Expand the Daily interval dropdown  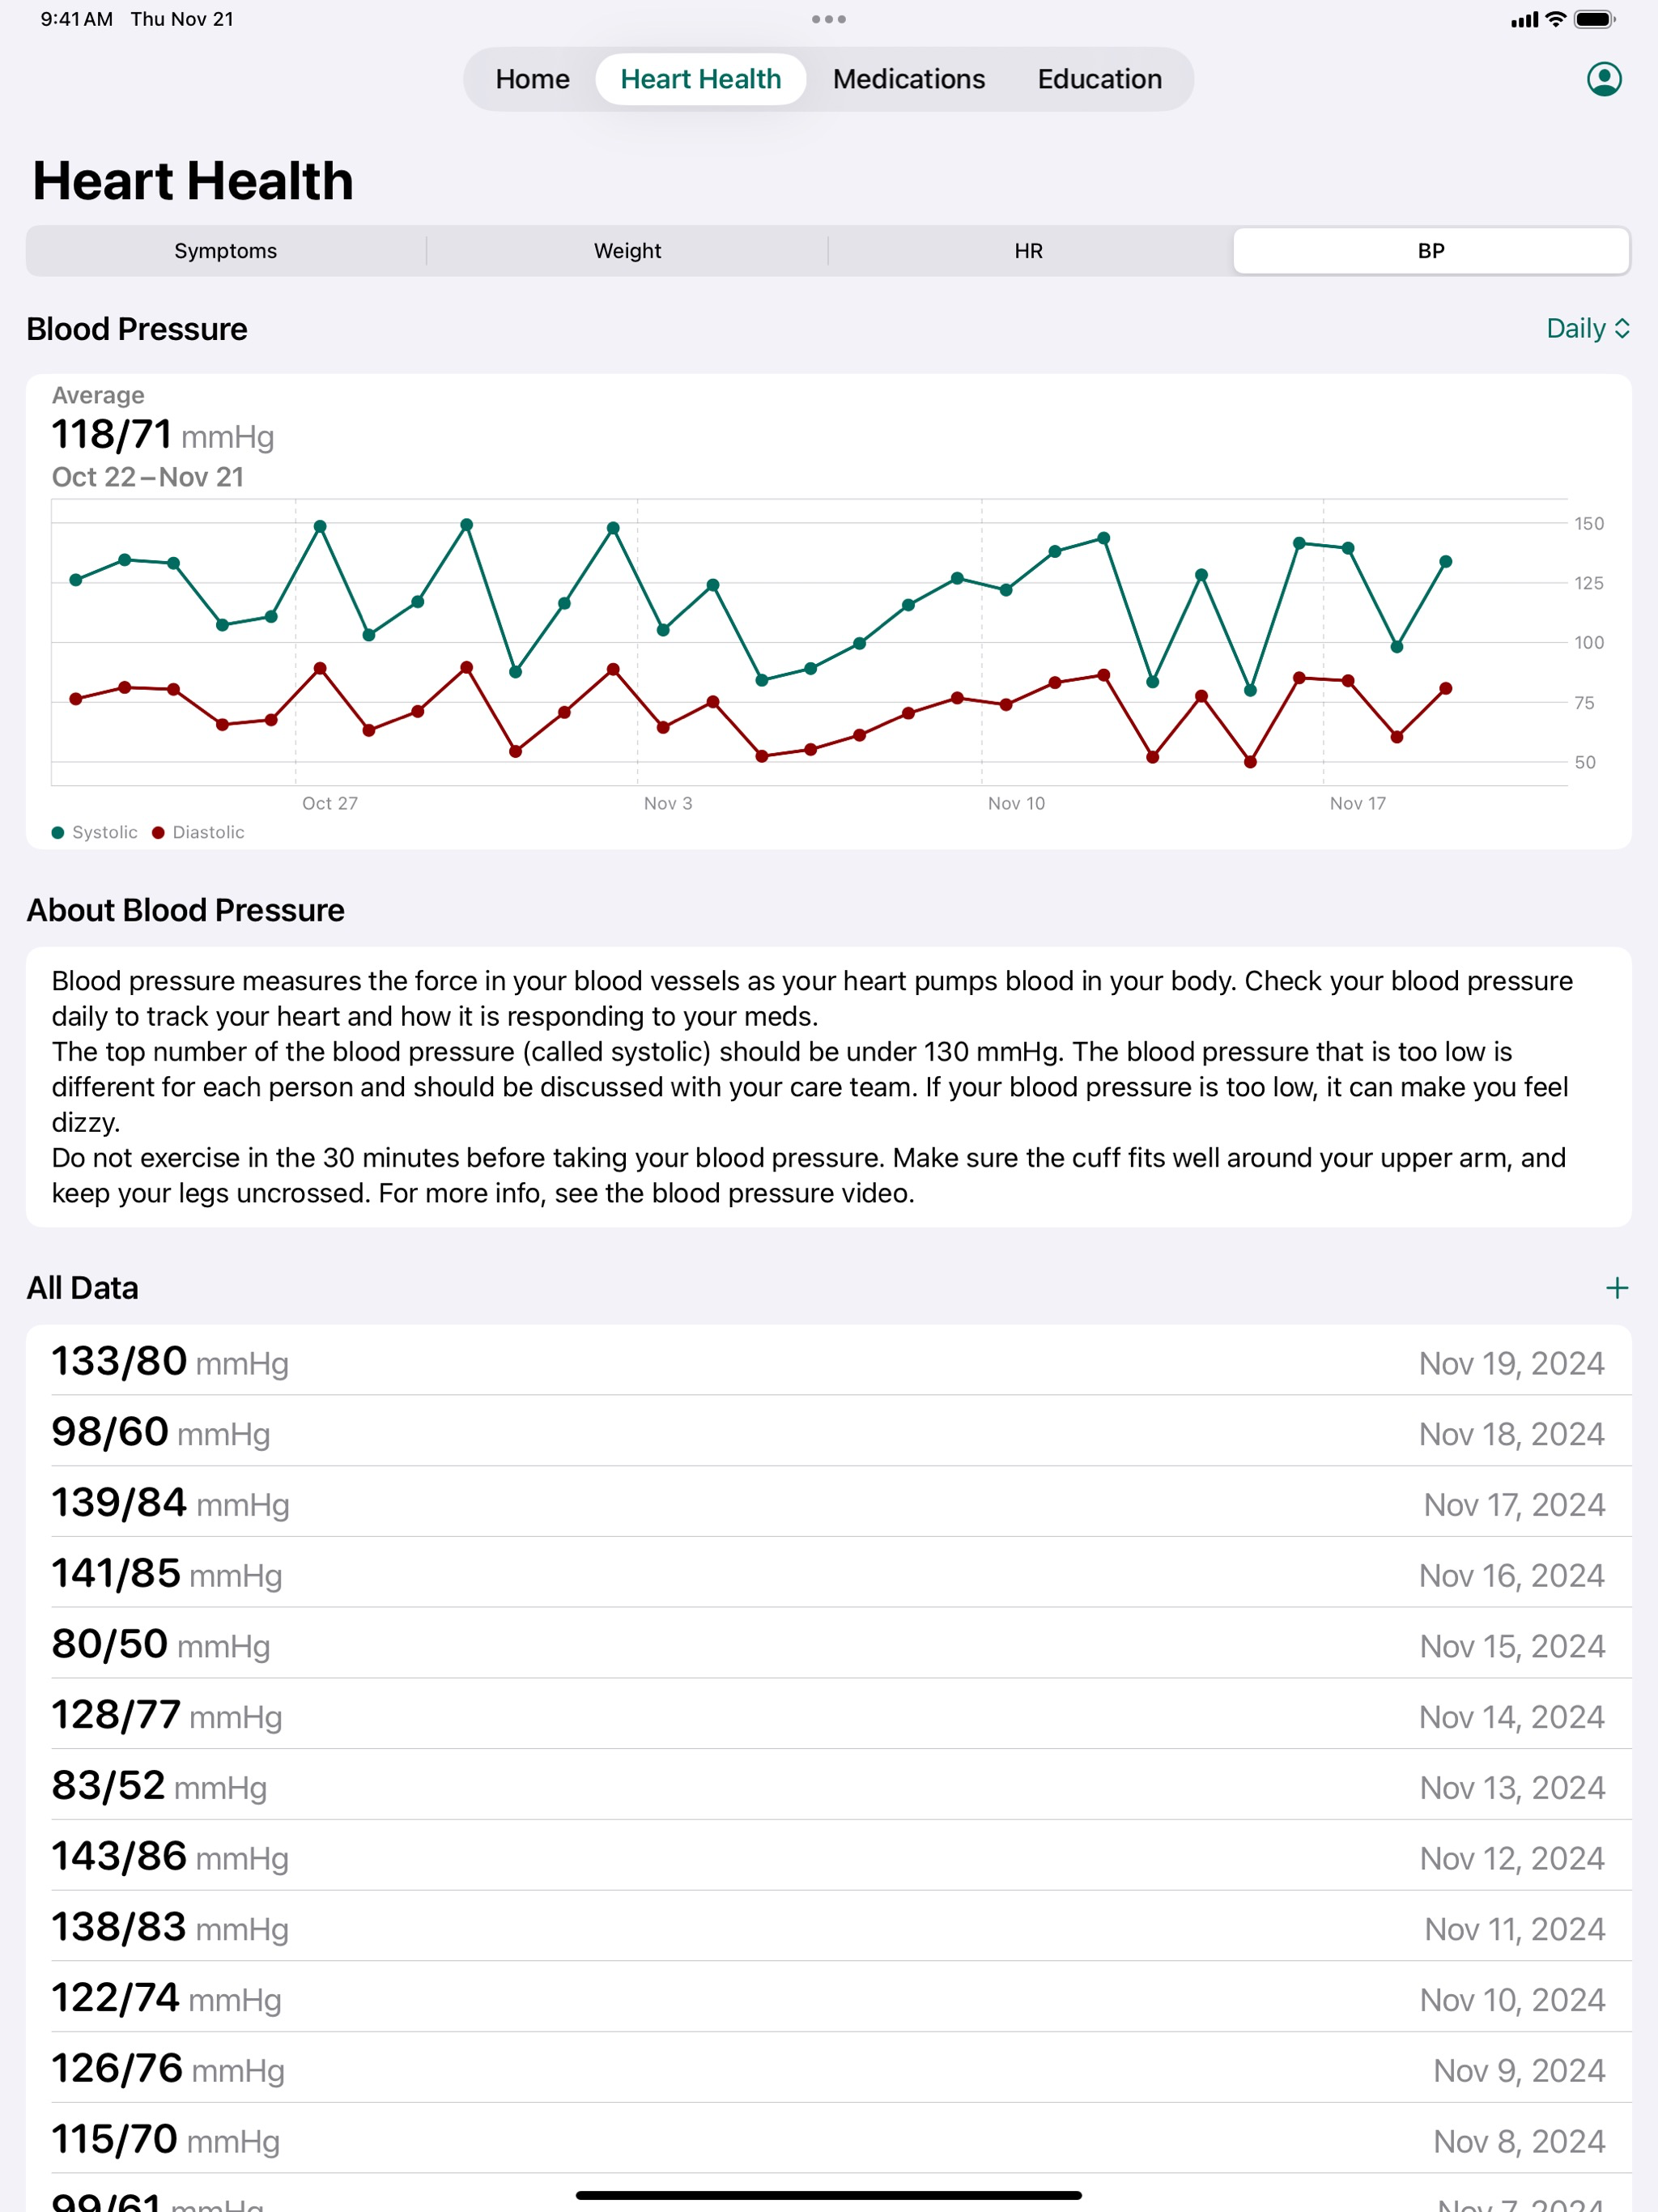pyautogui.click(x=1588, y=328)
